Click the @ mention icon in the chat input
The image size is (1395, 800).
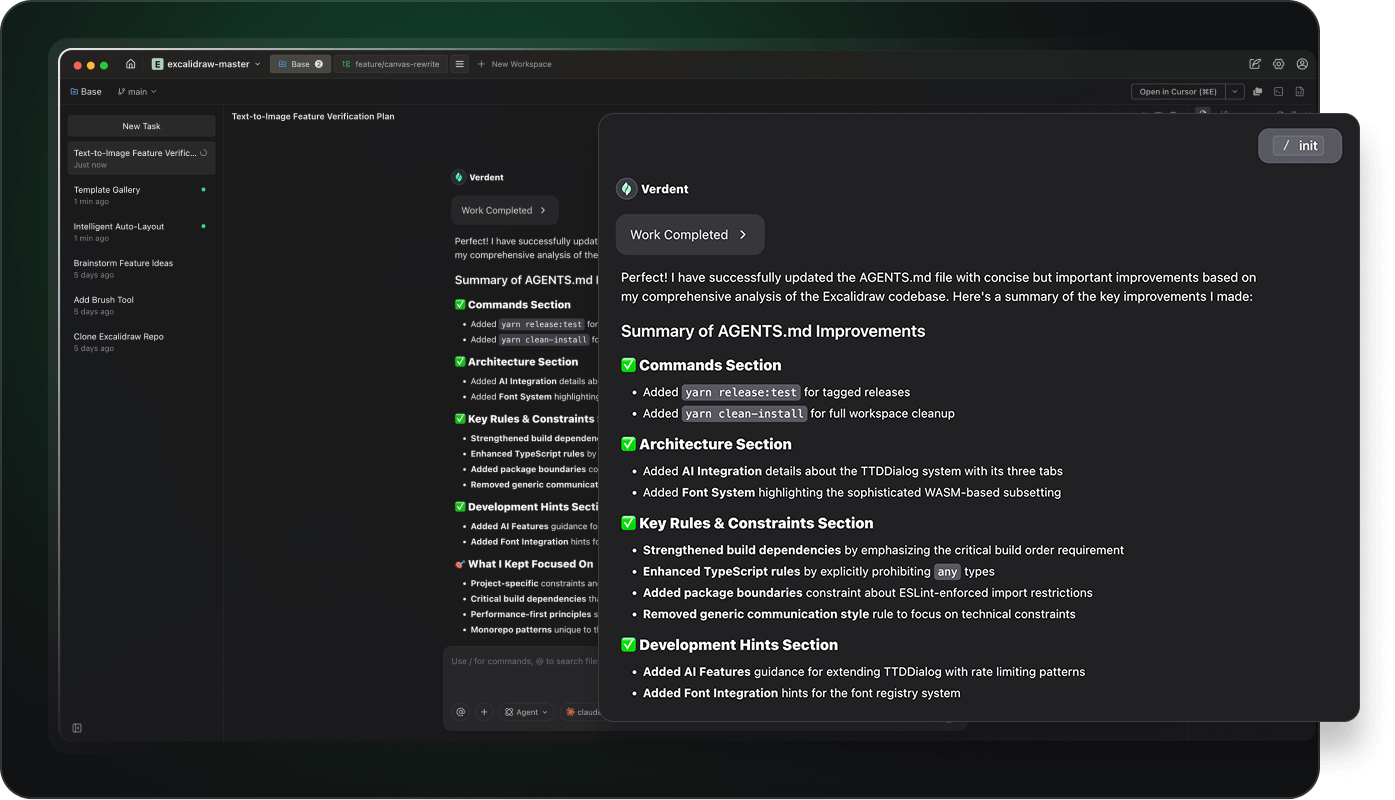click(460, 711)
